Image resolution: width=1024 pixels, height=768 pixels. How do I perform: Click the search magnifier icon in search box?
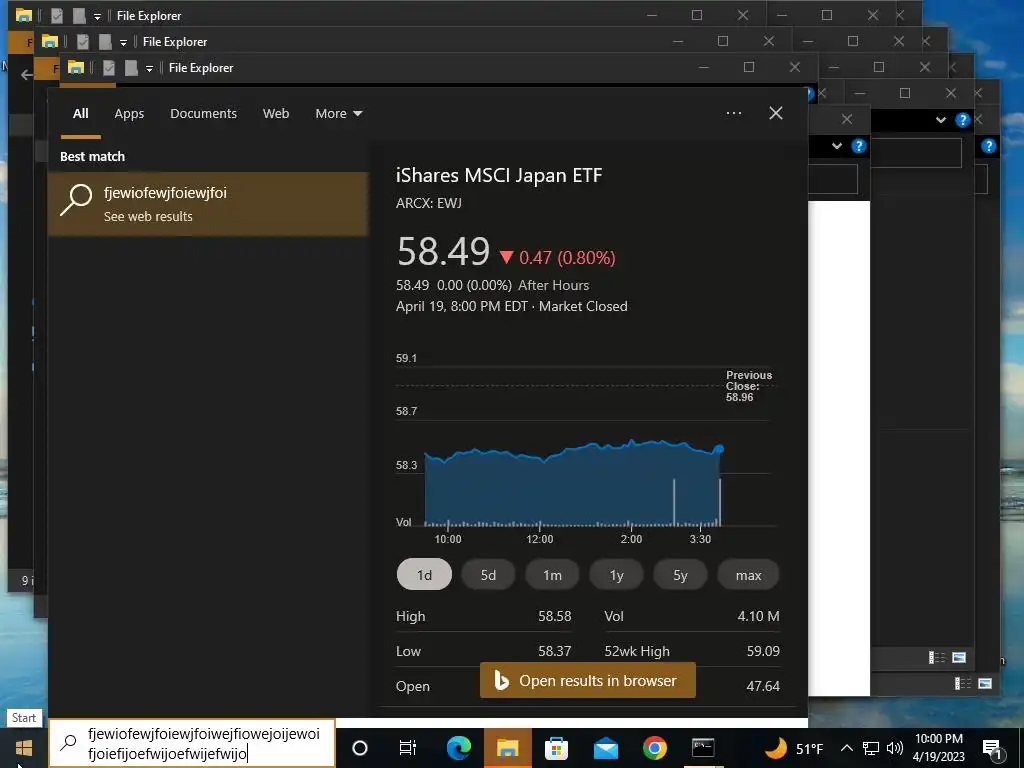(x=69, y=743)
